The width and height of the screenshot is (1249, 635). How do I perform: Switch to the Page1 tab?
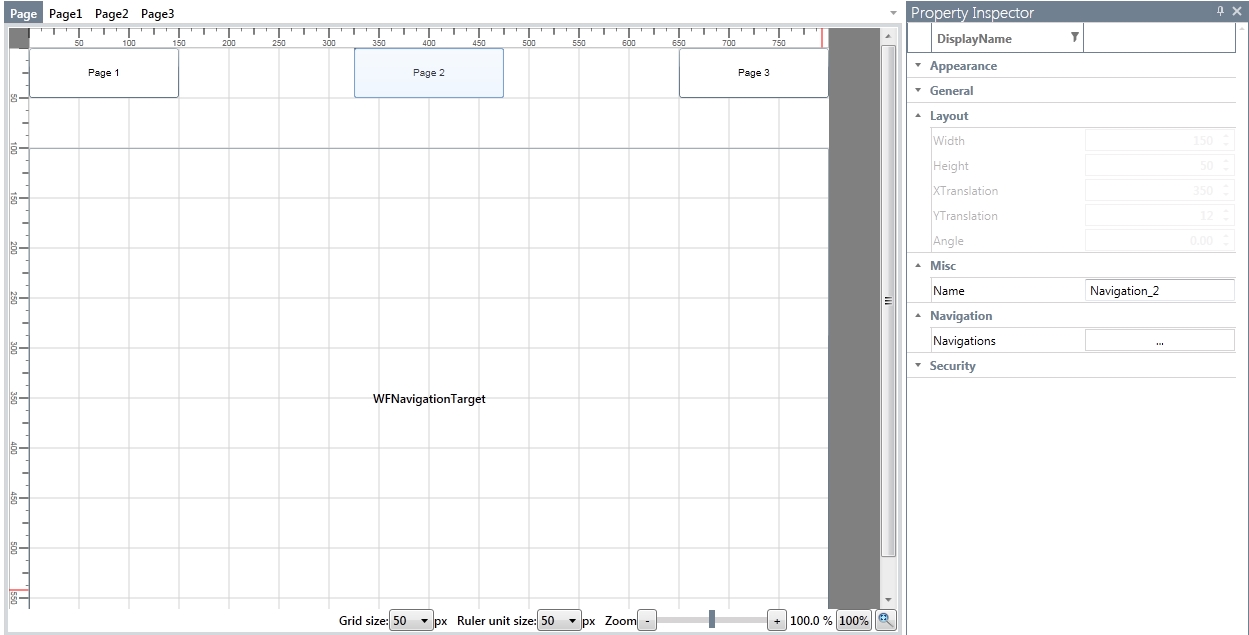[66, 13]
